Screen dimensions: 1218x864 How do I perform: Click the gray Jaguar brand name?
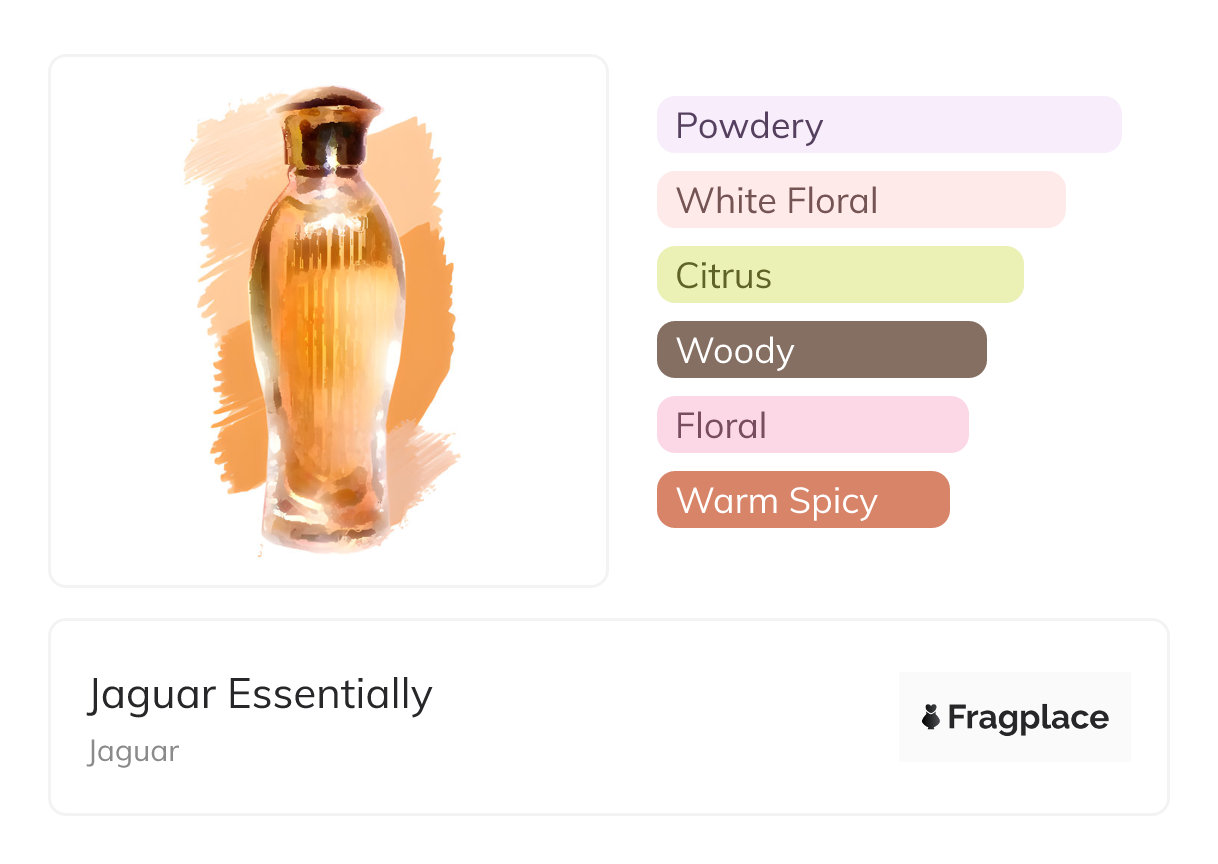tap(133, 751)
